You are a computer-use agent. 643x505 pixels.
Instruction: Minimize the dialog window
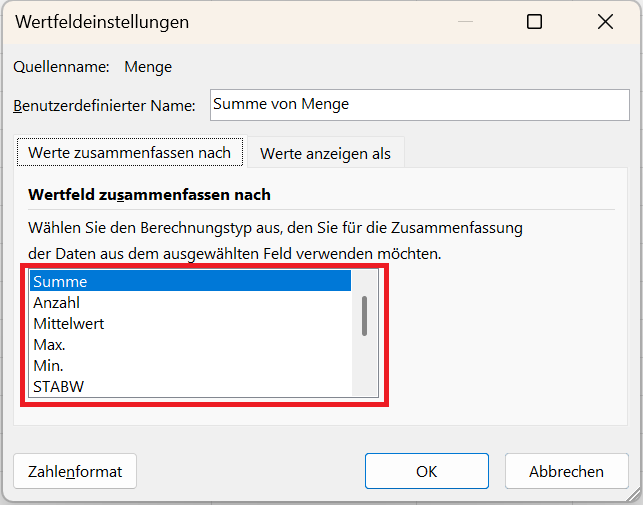point(466,22)
